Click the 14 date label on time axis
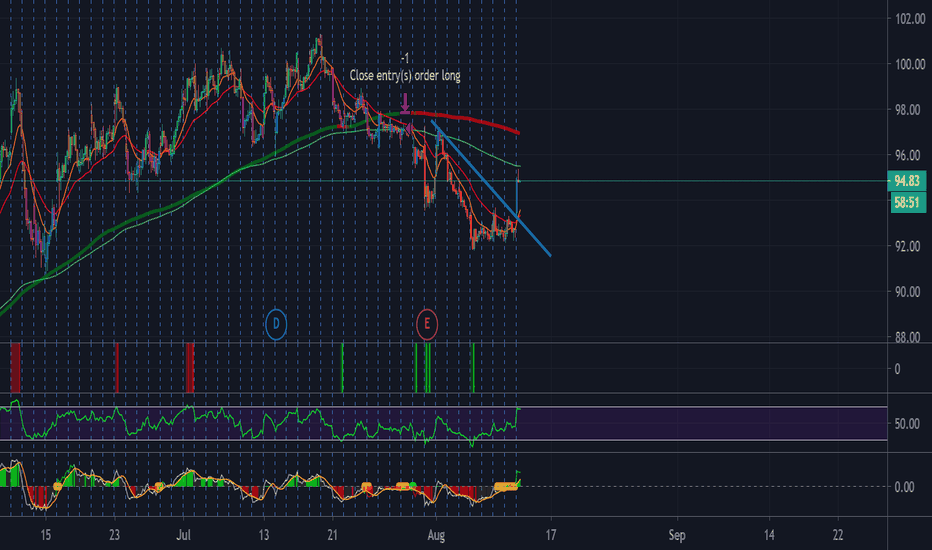 click(769, 535)
